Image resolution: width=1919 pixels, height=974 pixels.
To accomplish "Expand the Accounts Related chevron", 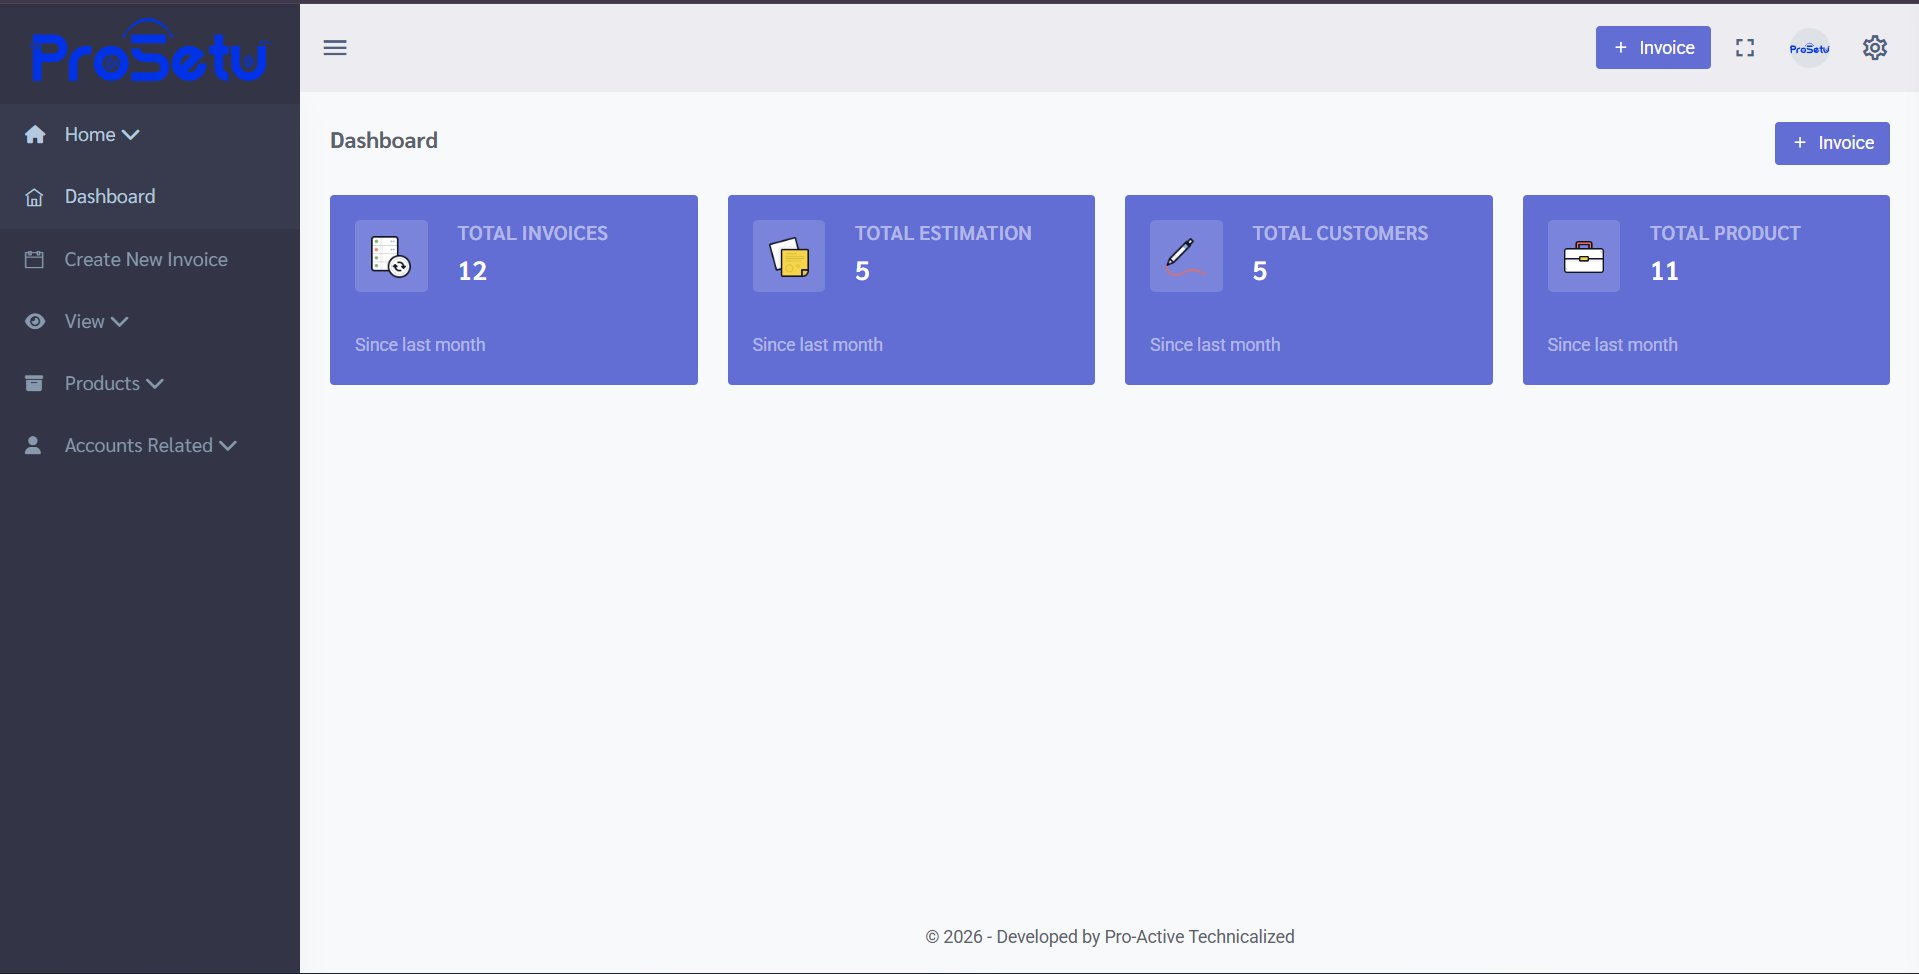I will [x=228, y=446].
